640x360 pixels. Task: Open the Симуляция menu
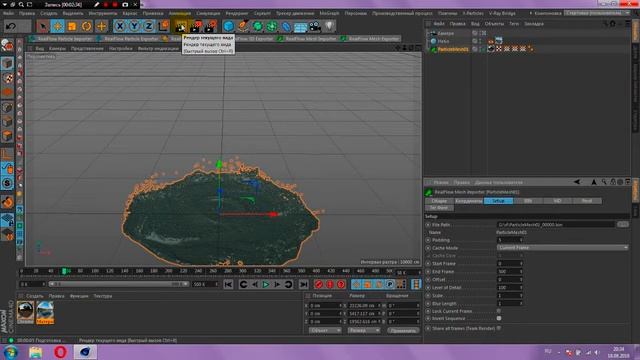point(208,13)
